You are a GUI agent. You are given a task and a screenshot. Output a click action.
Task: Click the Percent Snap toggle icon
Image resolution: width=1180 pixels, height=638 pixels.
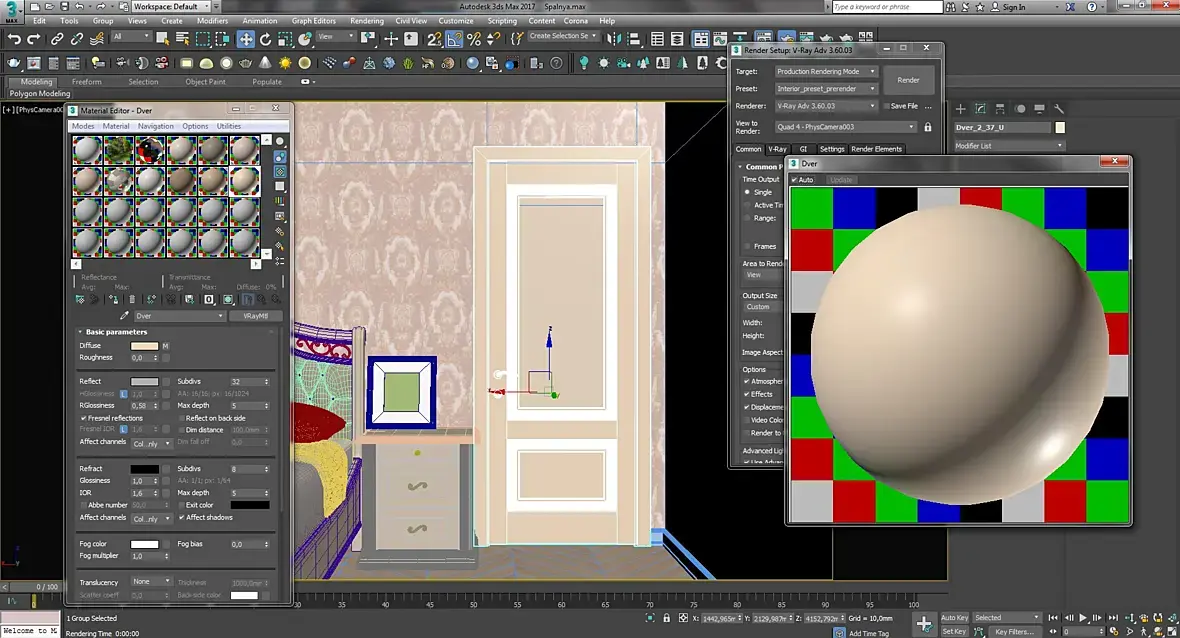click(474, 39)
